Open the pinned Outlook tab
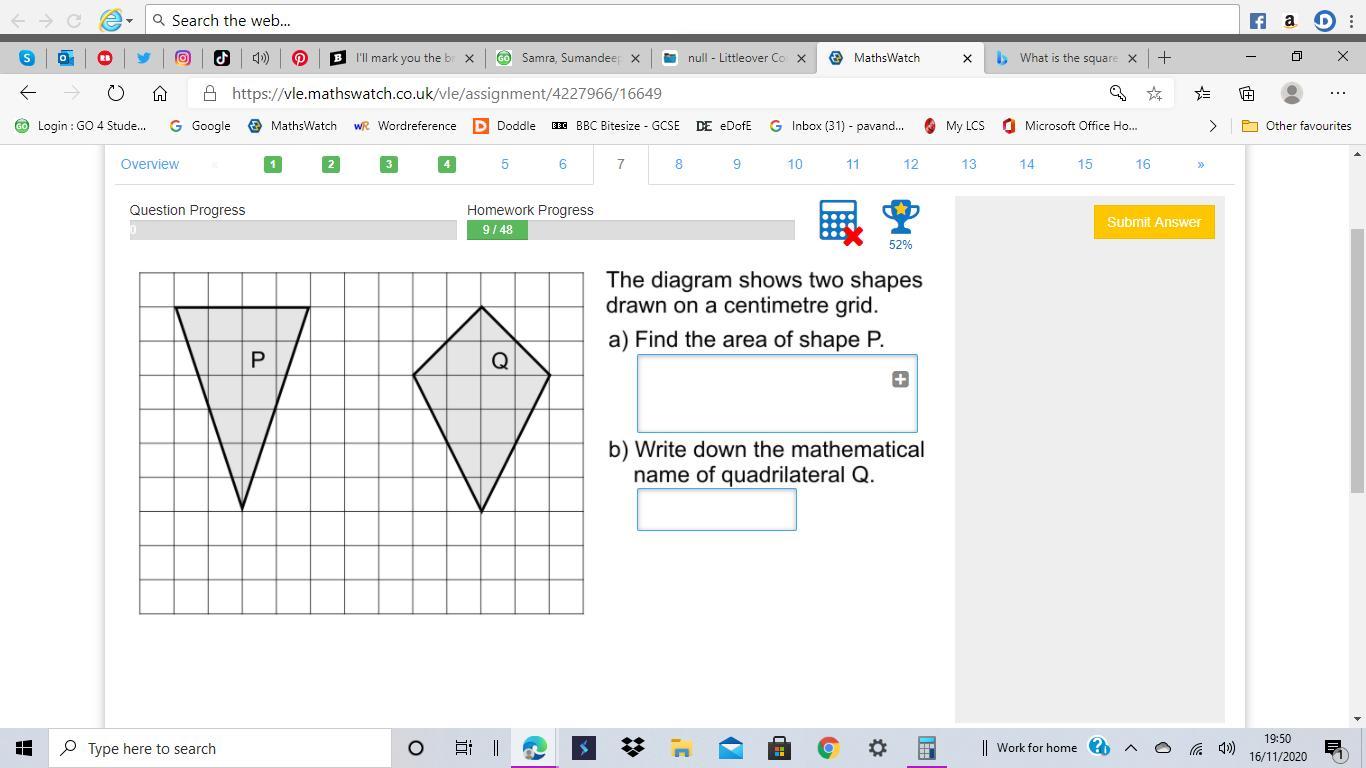The width and height of the screenshot is (1366, 768). click(66, 58)
